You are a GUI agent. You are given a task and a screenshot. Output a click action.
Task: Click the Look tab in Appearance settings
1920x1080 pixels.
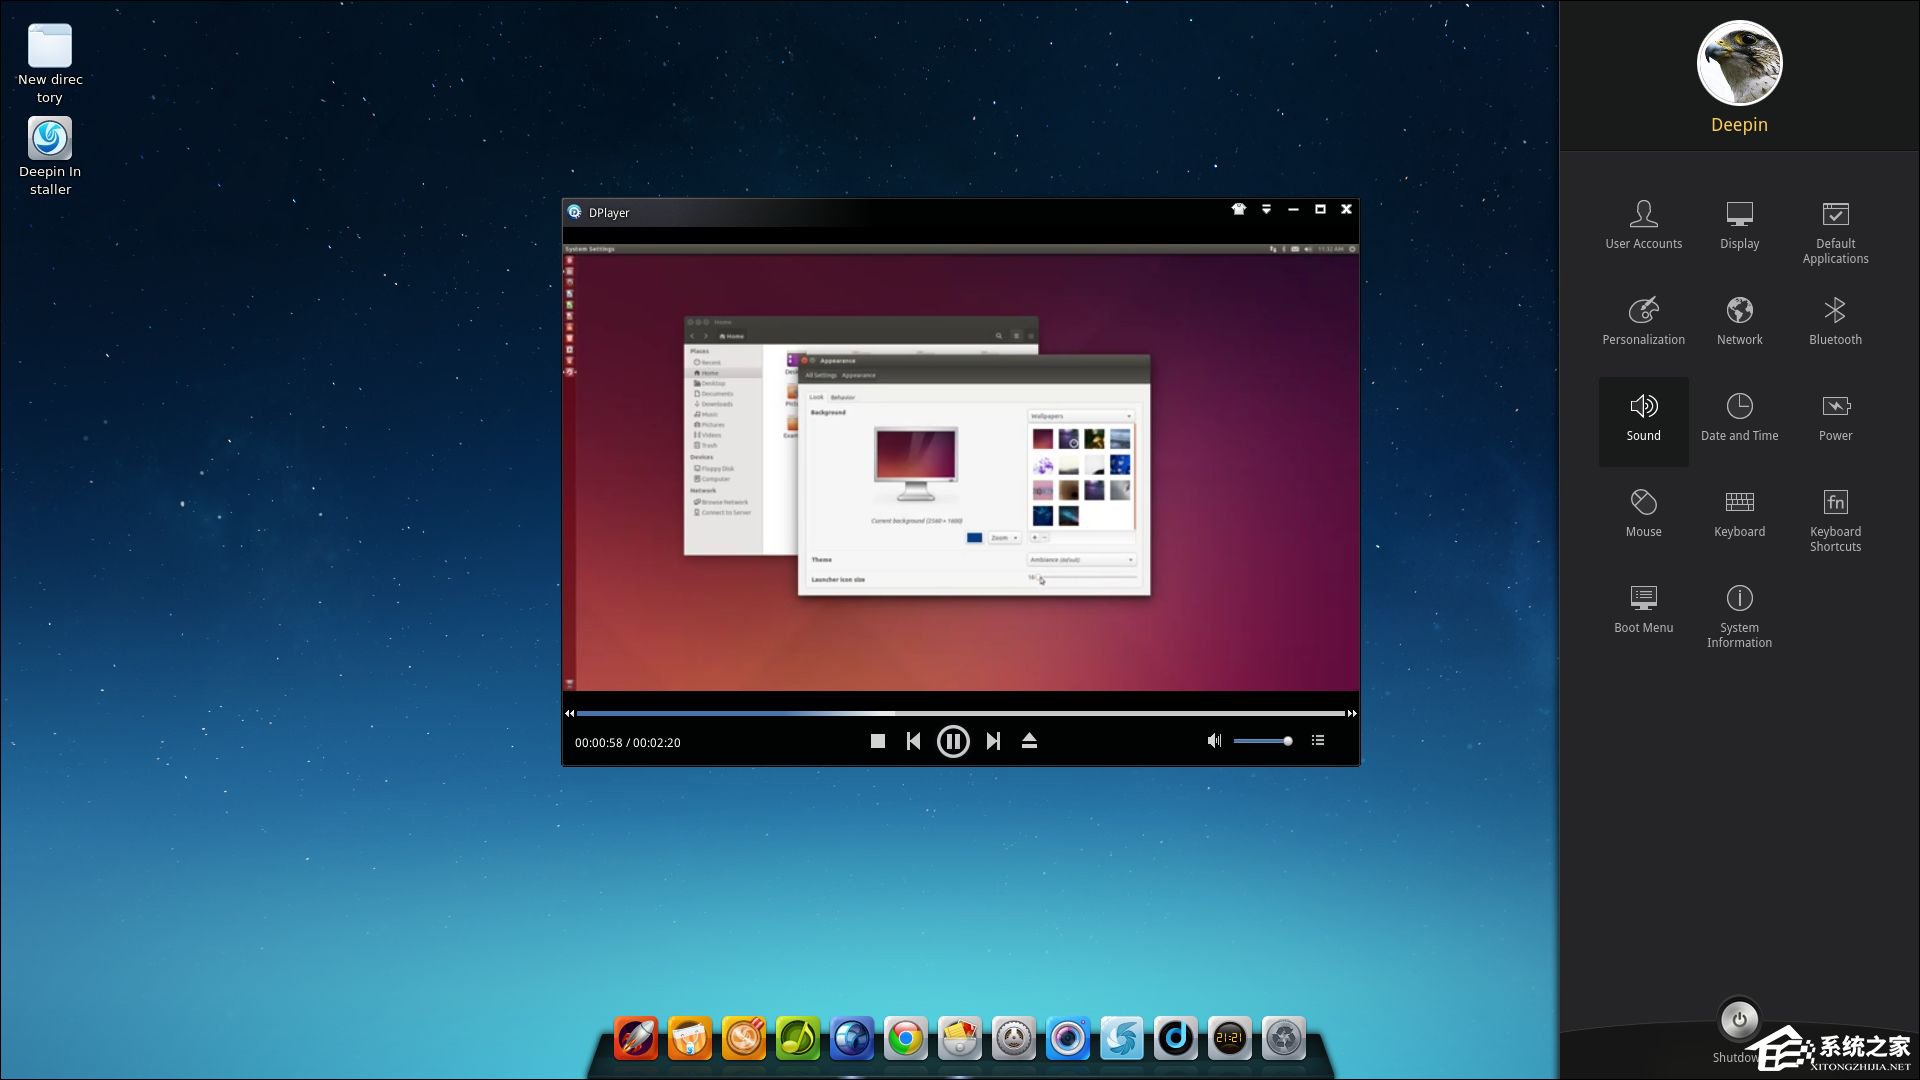click(816, 398)
